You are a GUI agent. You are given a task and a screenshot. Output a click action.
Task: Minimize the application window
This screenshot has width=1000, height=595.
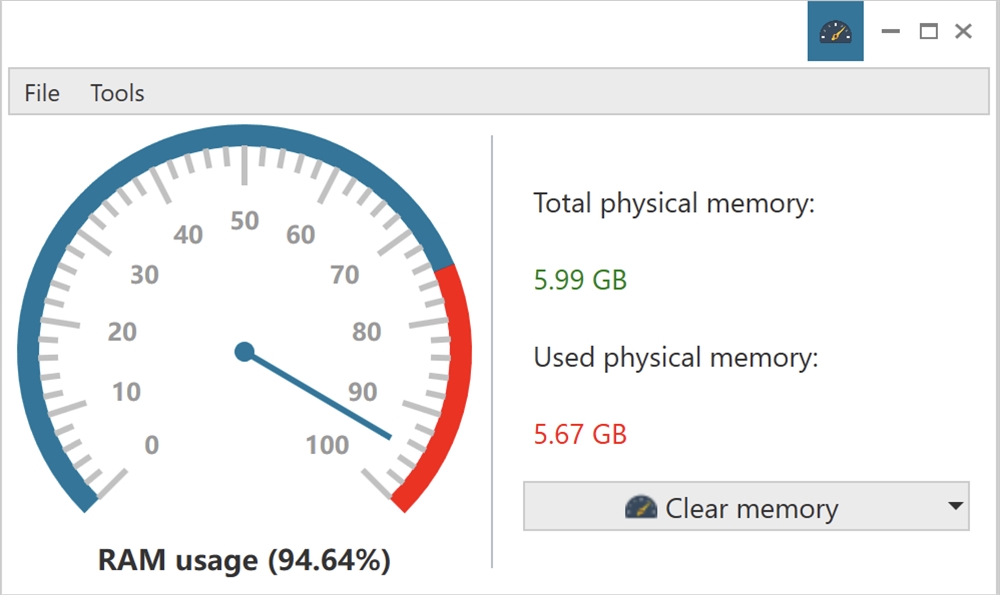coord(890,31)
